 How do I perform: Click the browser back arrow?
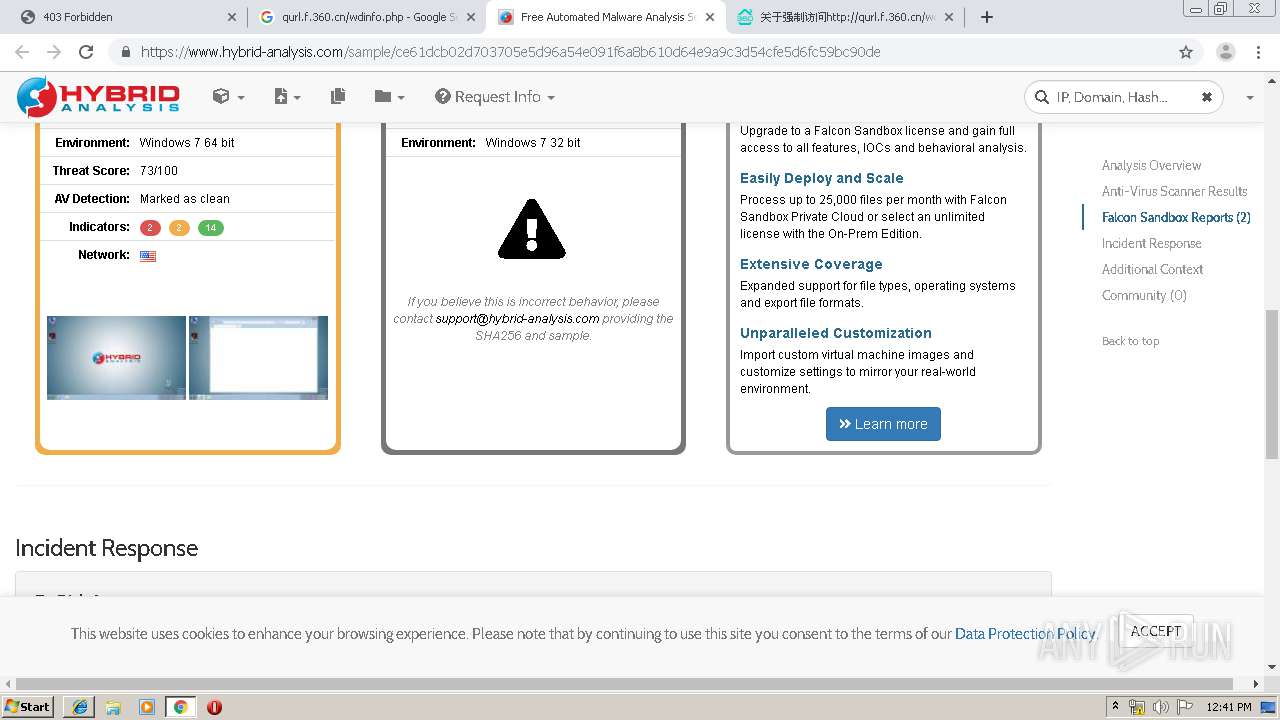tap(22, 52)
